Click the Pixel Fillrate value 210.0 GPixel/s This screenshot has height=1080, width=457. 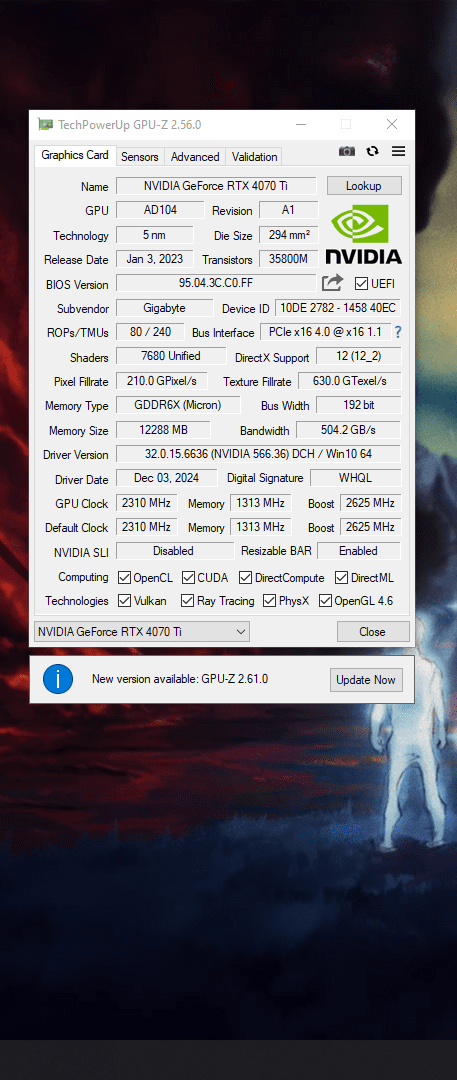(162, 381)
